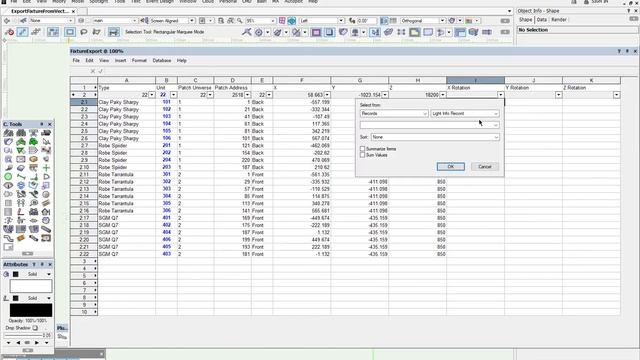Click the pink grid icon beside zoom field

coord(282,20)
